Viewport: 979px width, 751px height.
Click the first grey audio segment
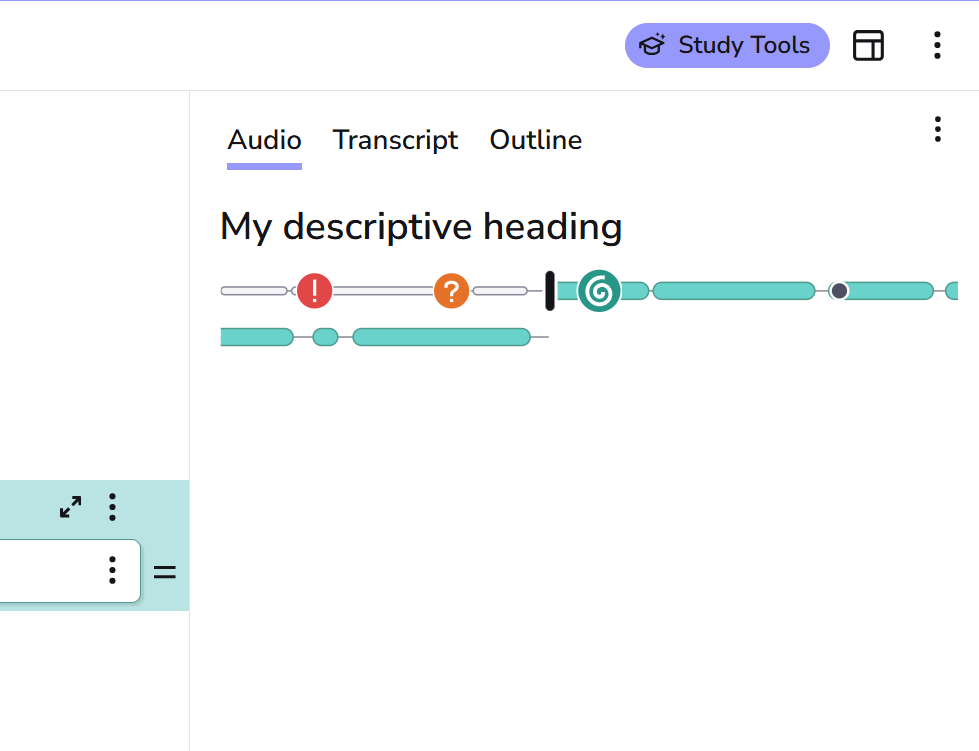coord(254,291)
